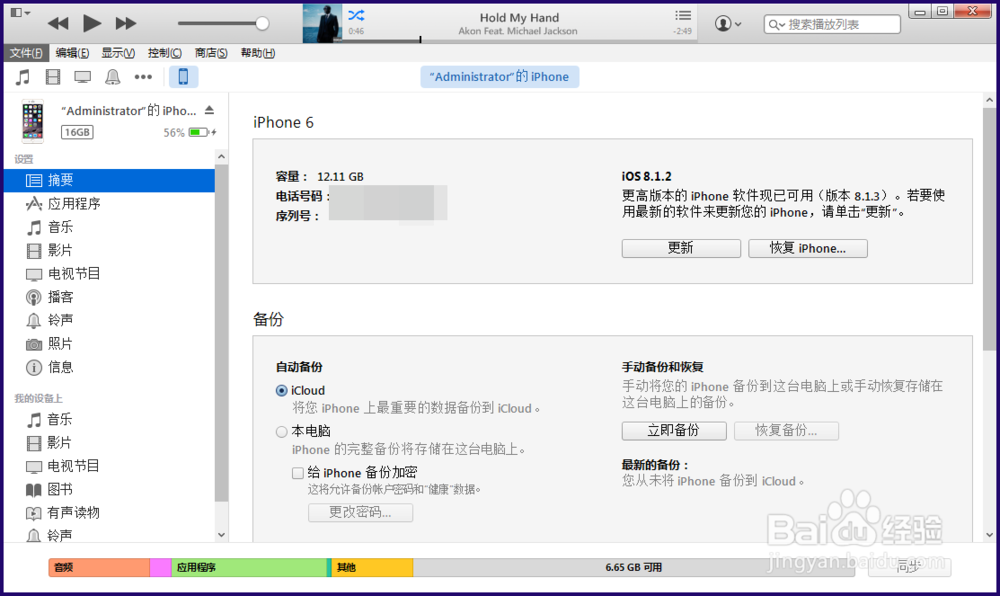
Task: Switch to Music library icon
Action: coord(23,77)
